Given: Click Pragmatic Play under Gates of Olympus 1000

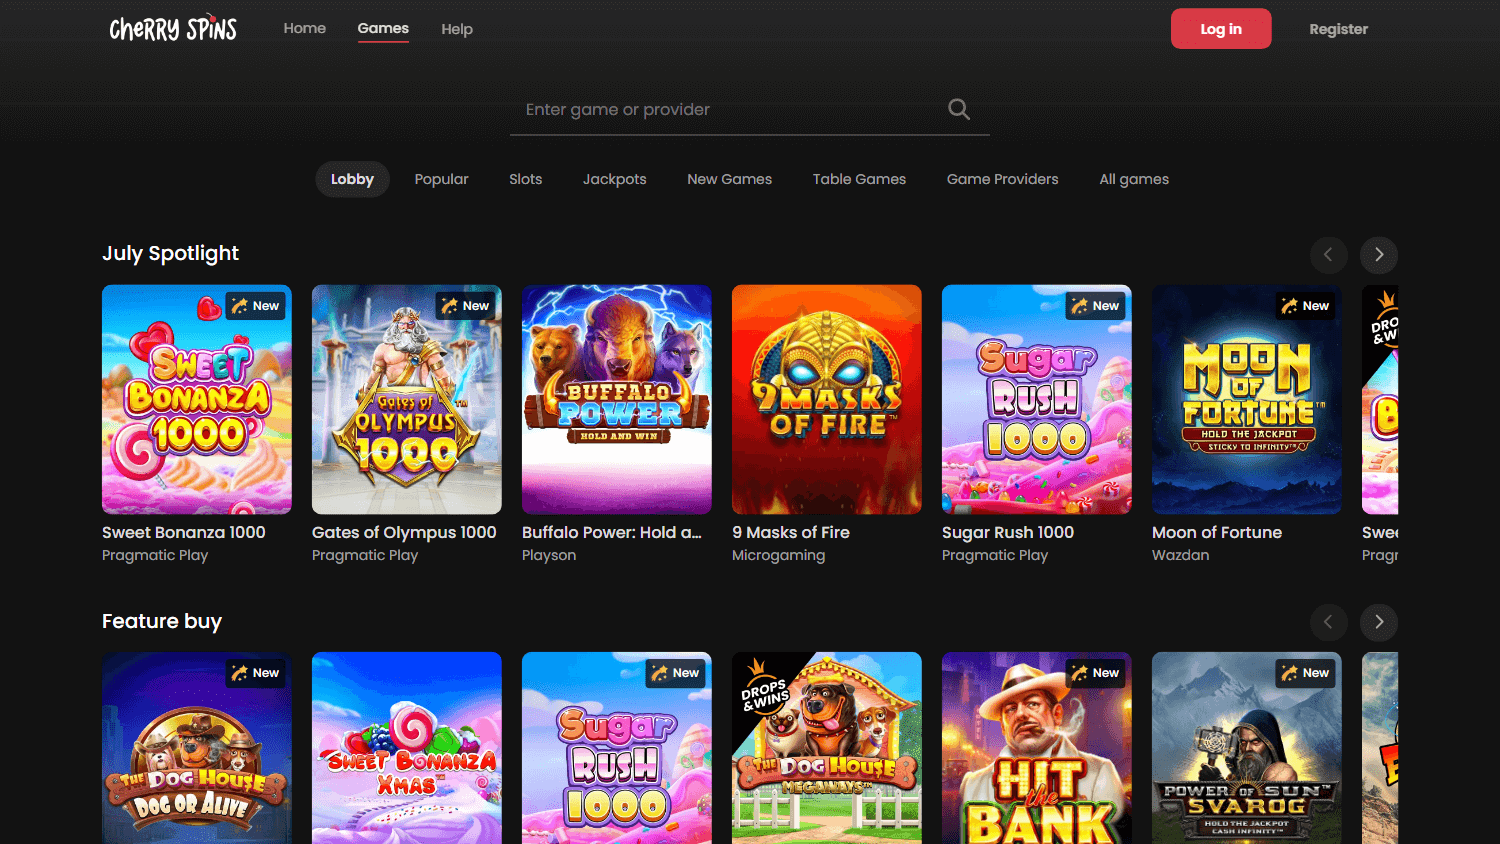Looking at the screenshot, I should 365,556.
